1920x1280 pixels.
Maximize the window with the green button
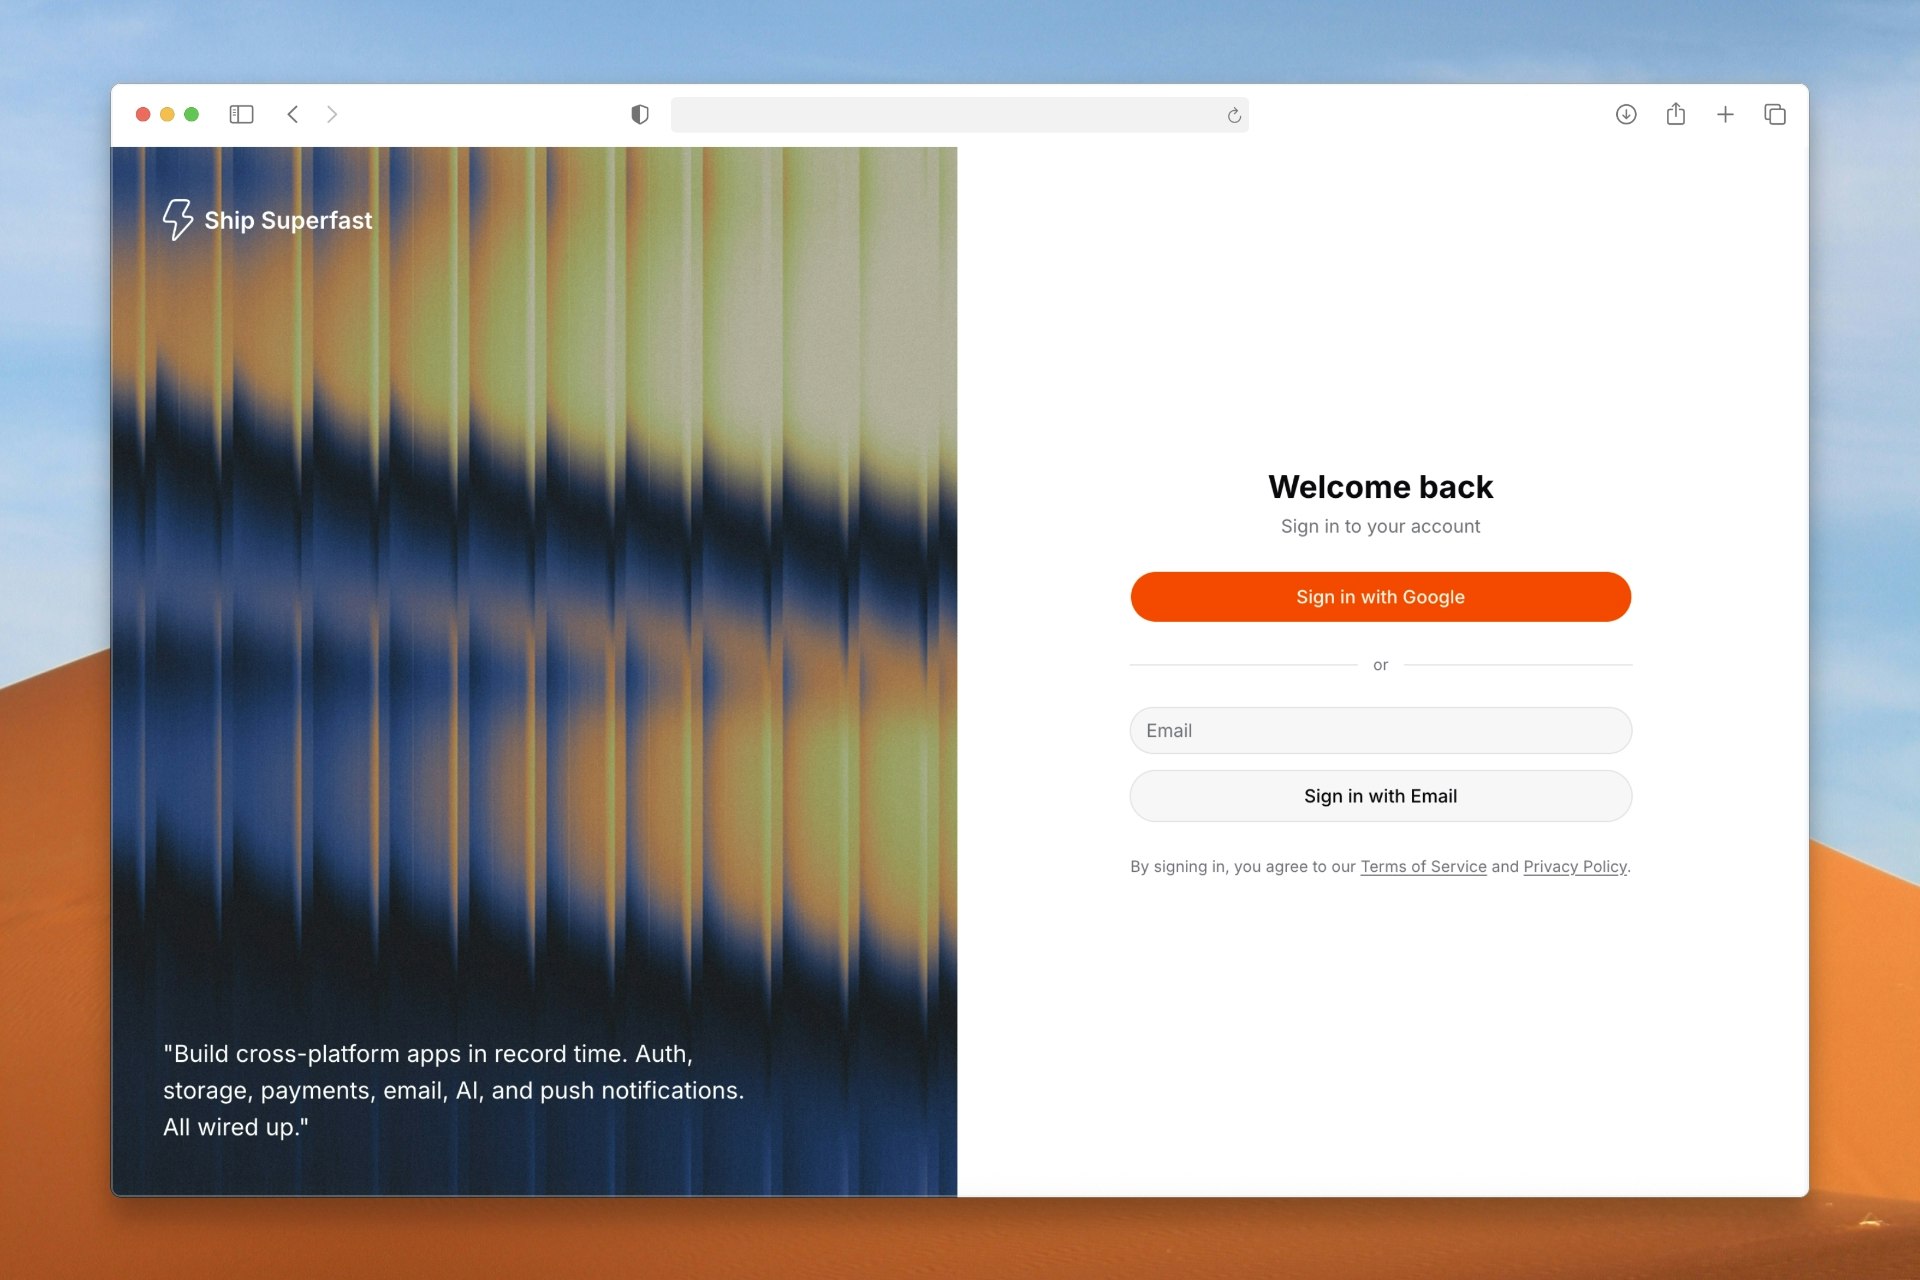click(192, 115)
